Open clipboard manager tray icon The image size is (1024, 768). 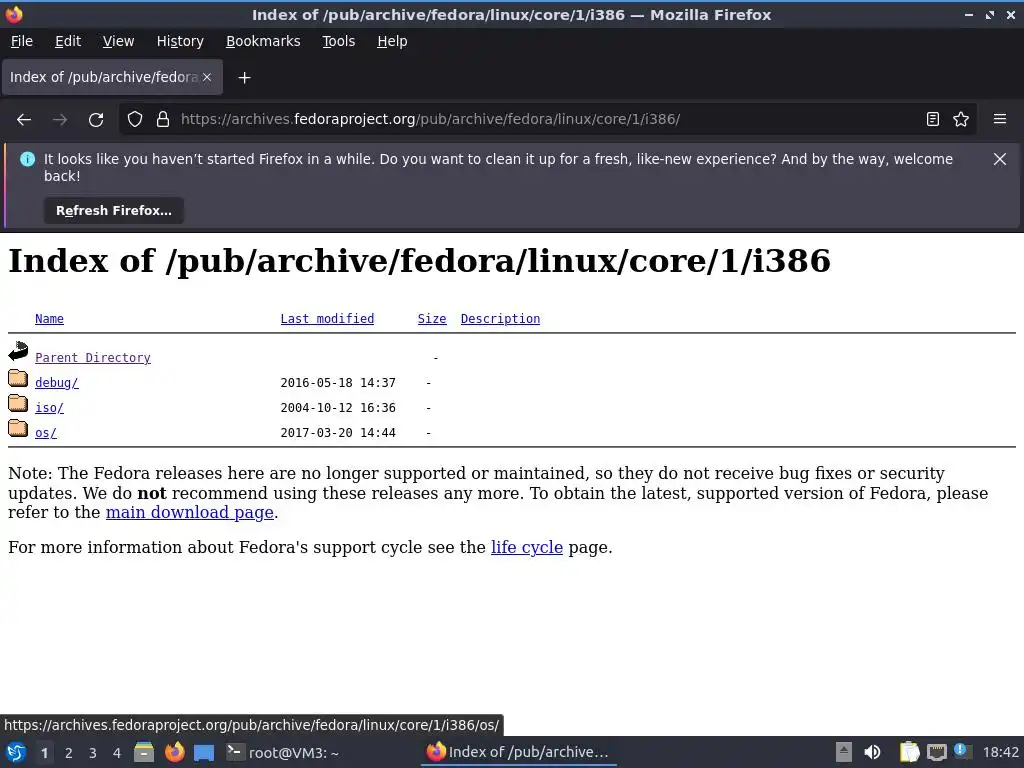(909, 752)
